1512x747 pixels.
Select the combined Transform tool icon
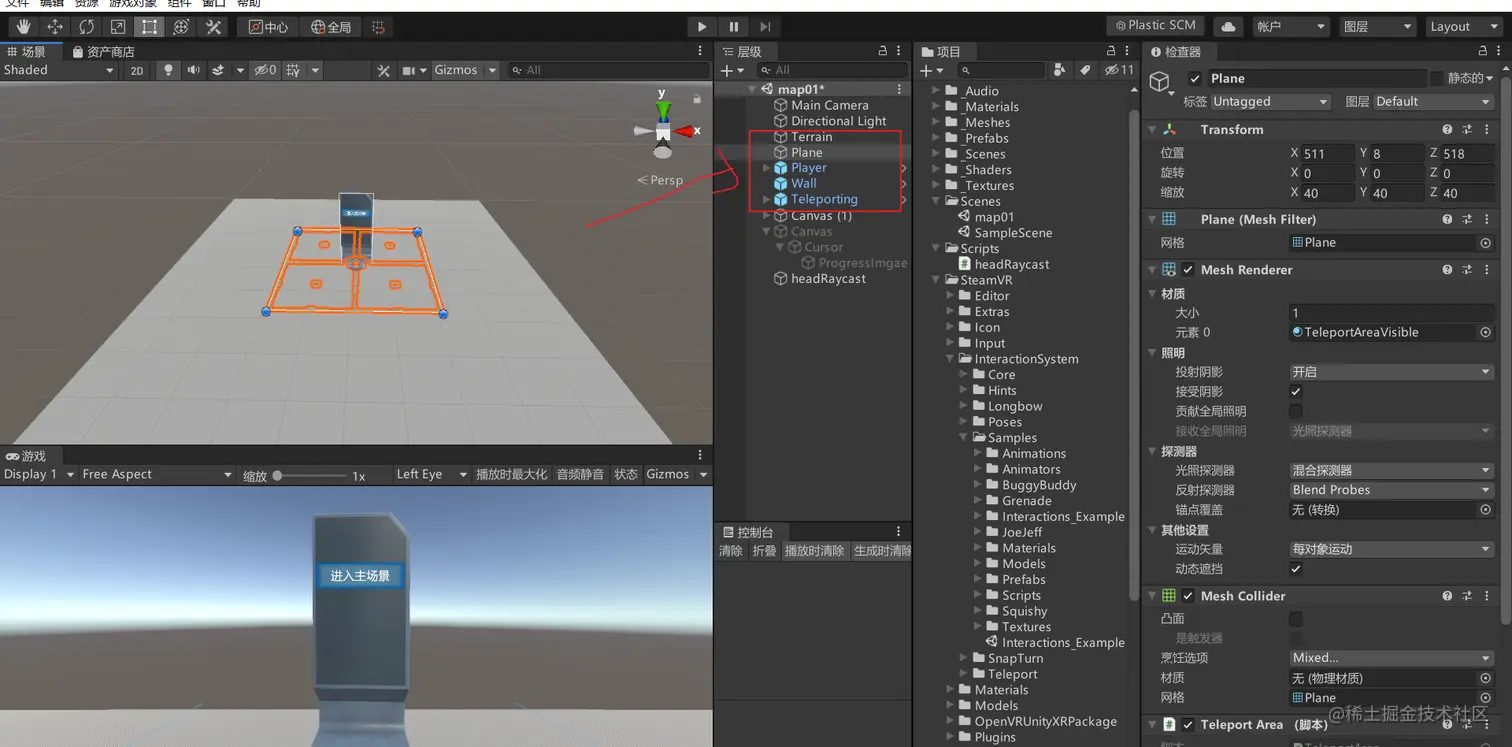click(181, 27)
